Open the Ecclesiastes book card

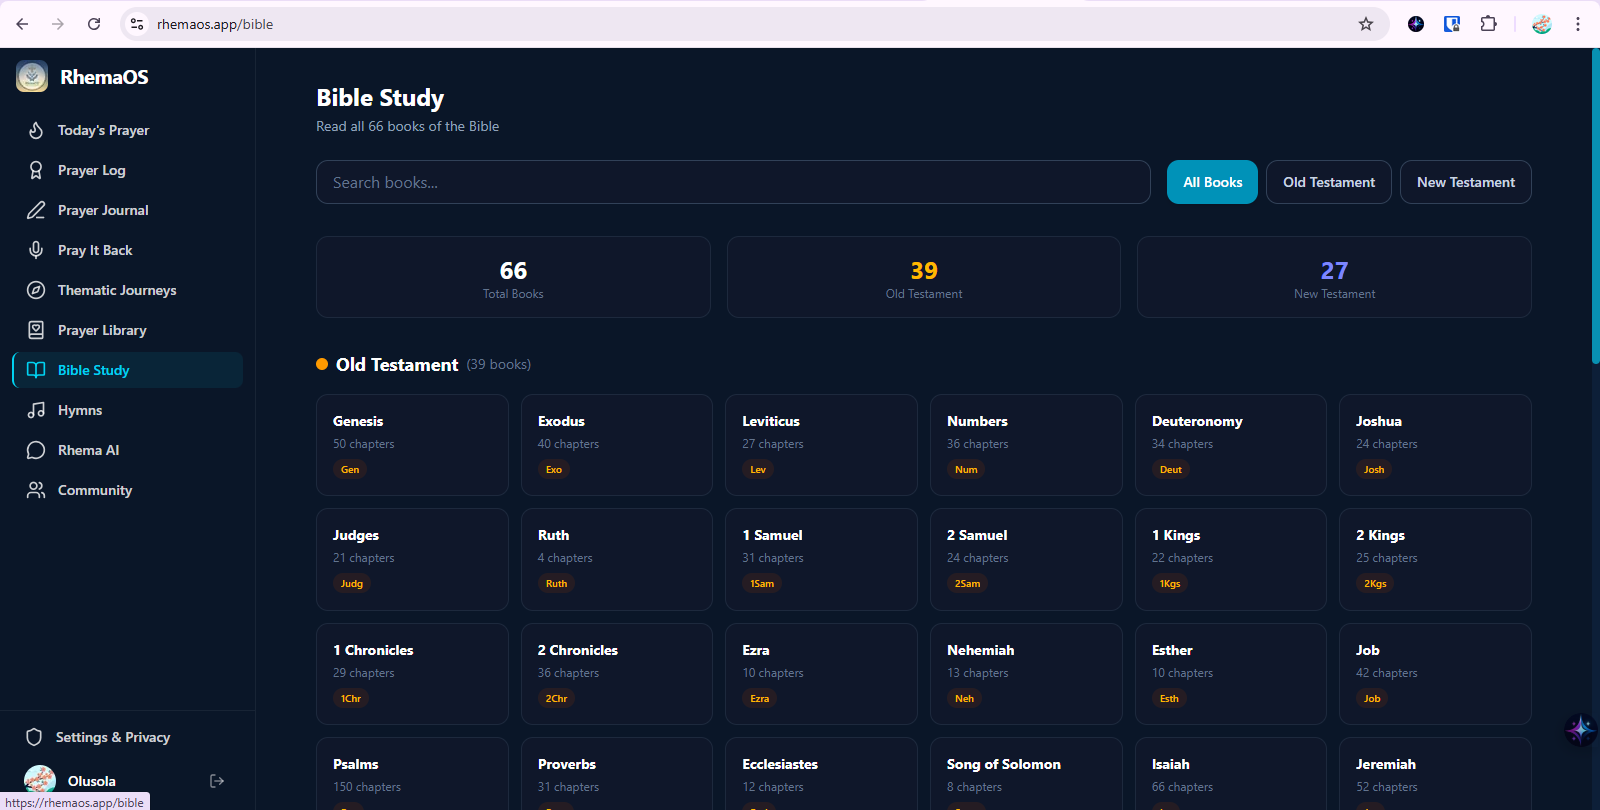pyautogui.click(x=821, y=774)
